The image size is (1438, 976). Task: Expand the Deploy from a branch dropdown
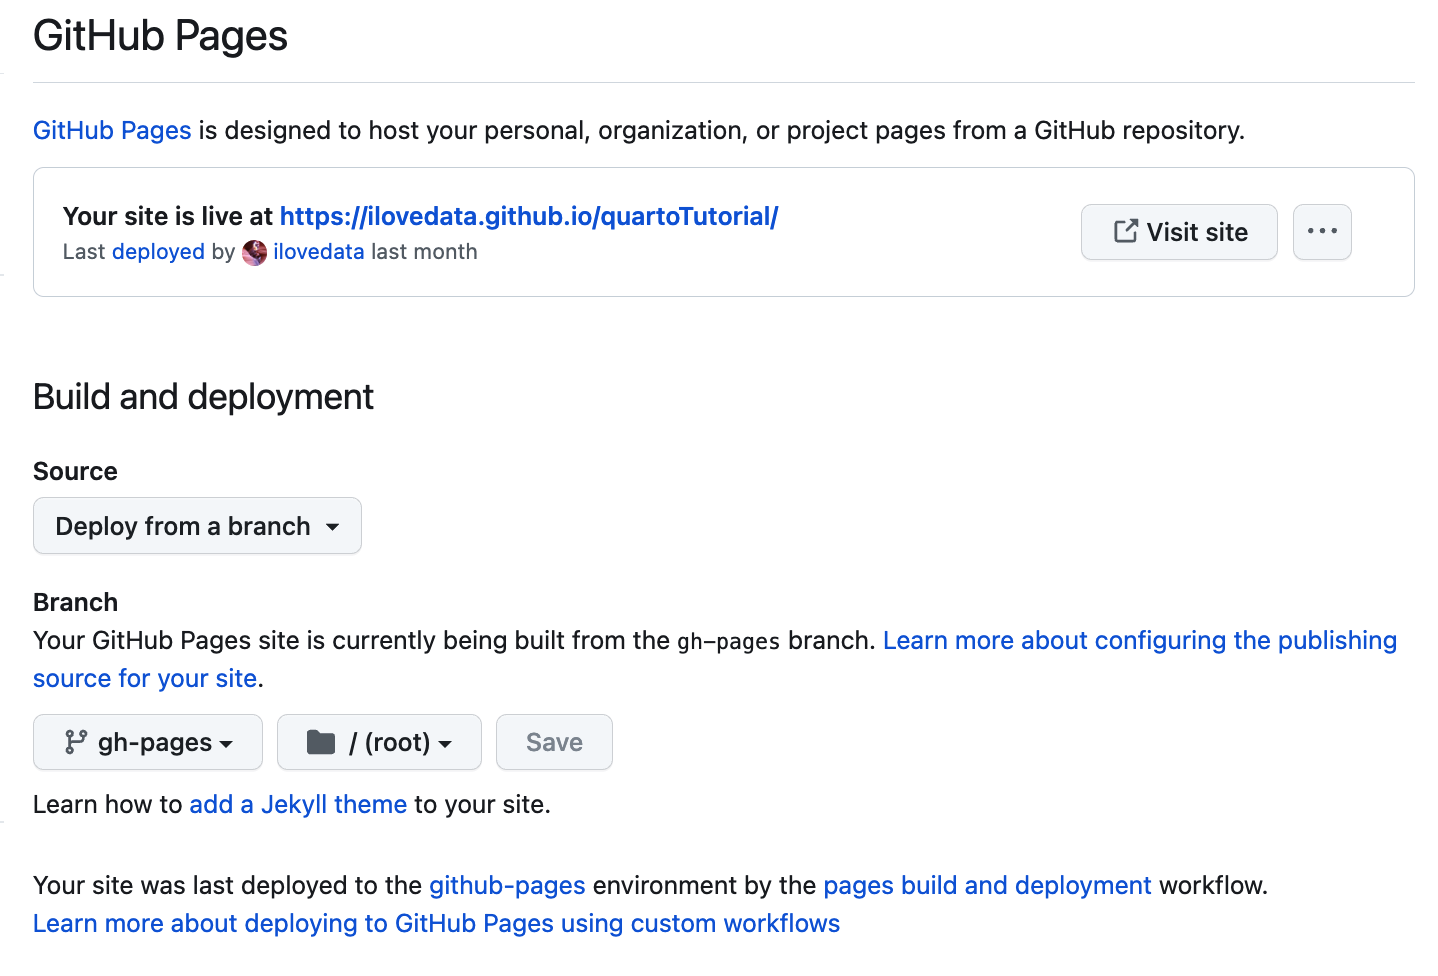pyautogui.click(x=197, y=526)
